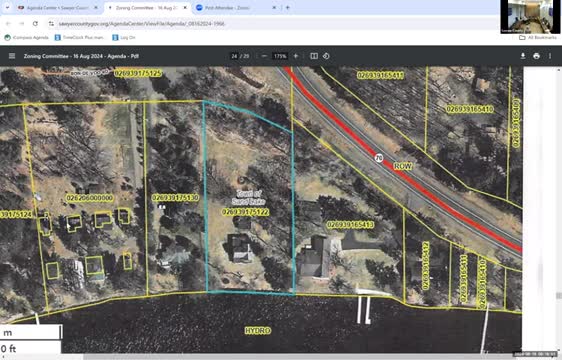Click the vertical scrollbar thumb
Viewport: 562px width, 360px height.
coord(558,295)
